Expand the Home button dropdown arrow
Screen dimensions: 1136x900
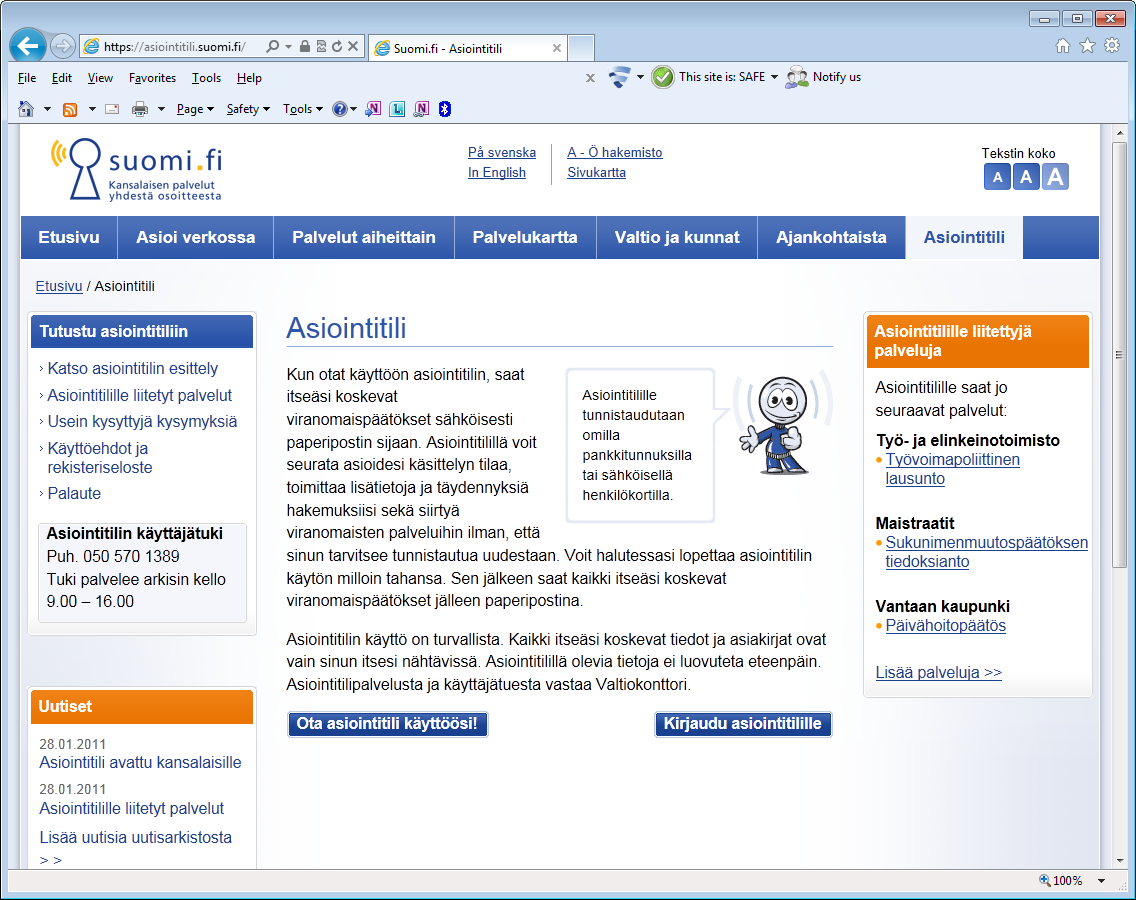pos(47,109)
